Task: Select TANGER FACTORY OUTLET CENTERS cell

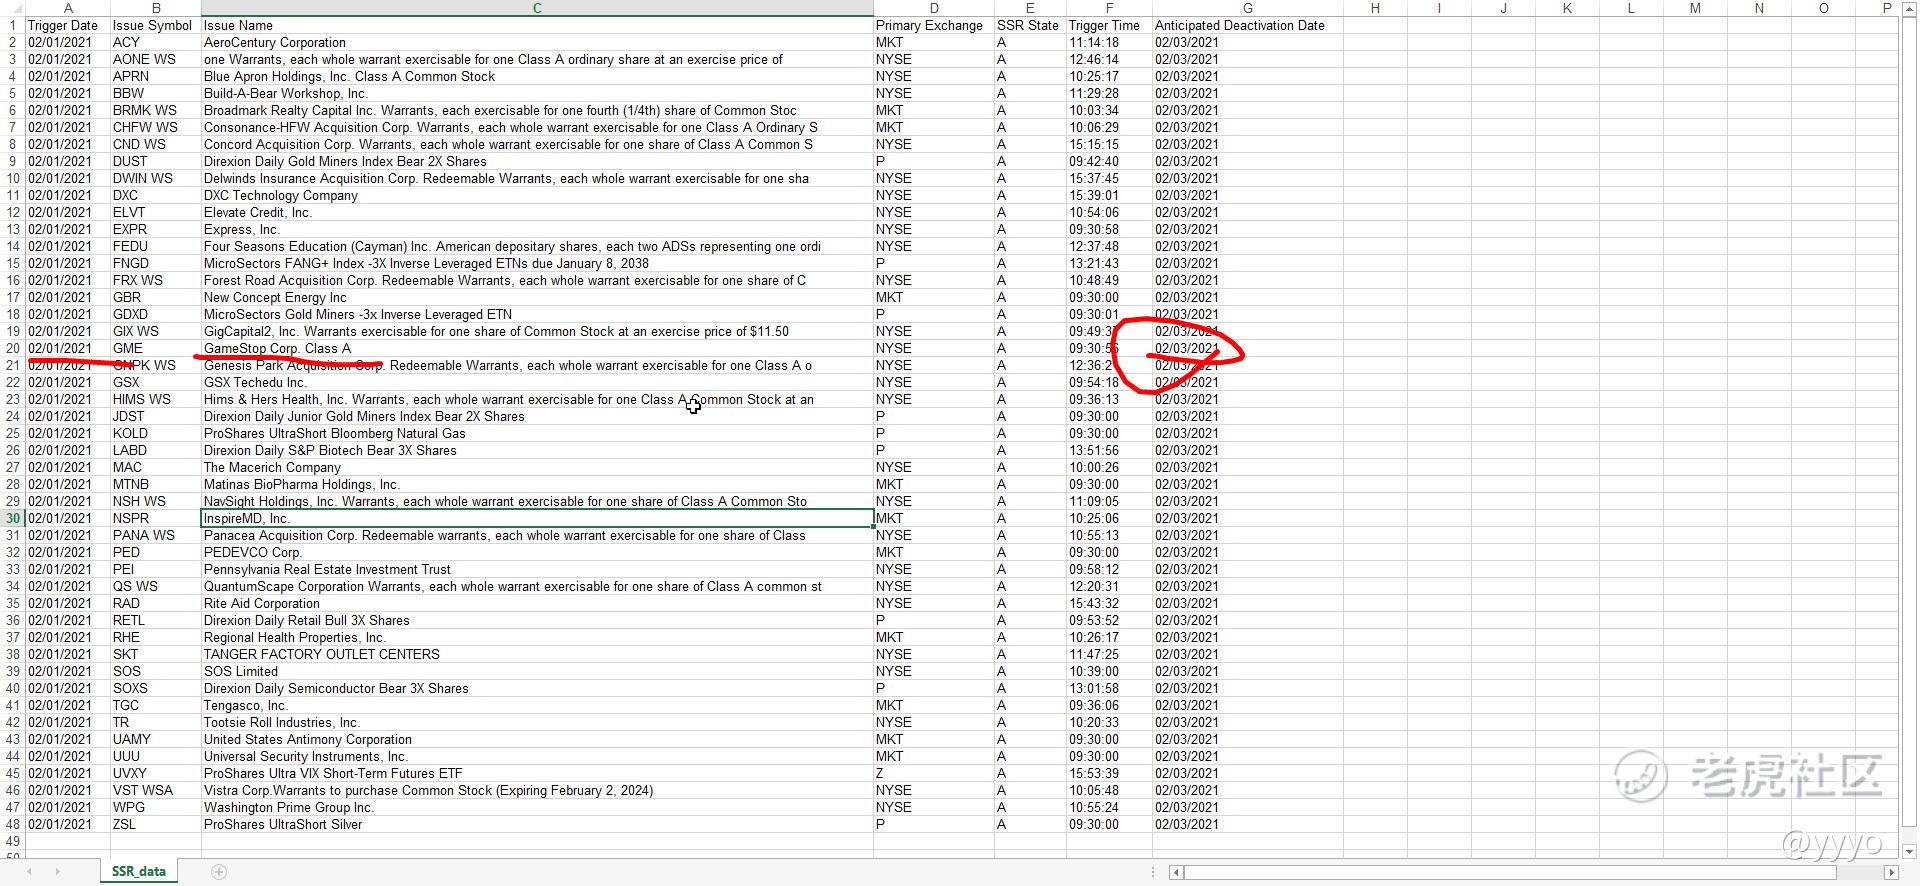Action: pos(537,654)
